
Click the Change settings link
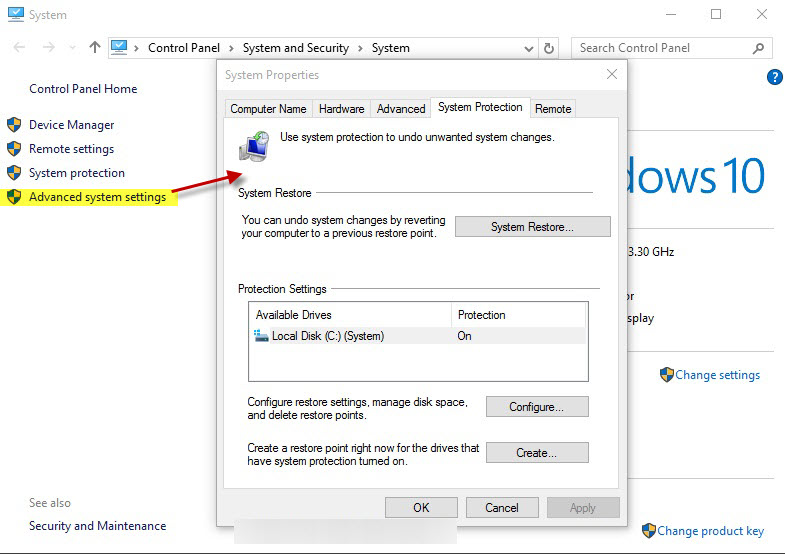click(x=717, y=375)
